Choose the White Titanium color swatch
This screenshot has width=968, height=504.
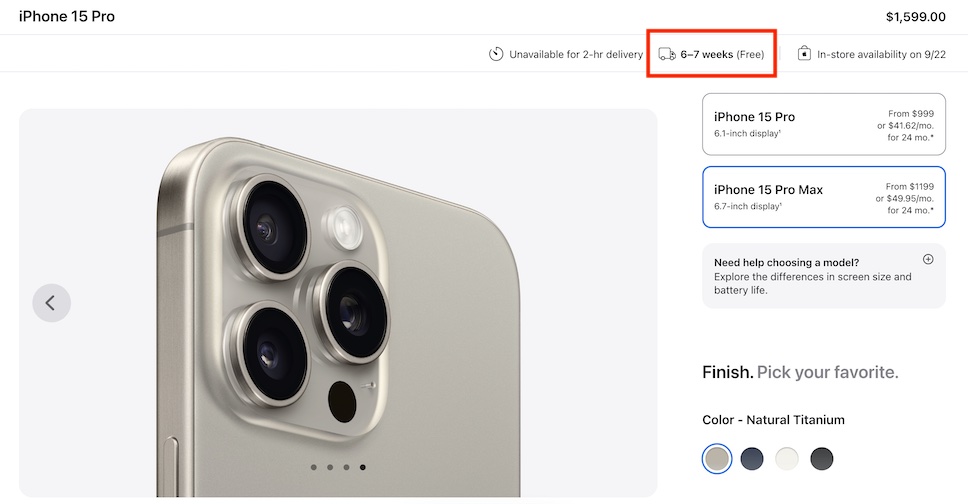click(x=787, y=459)
